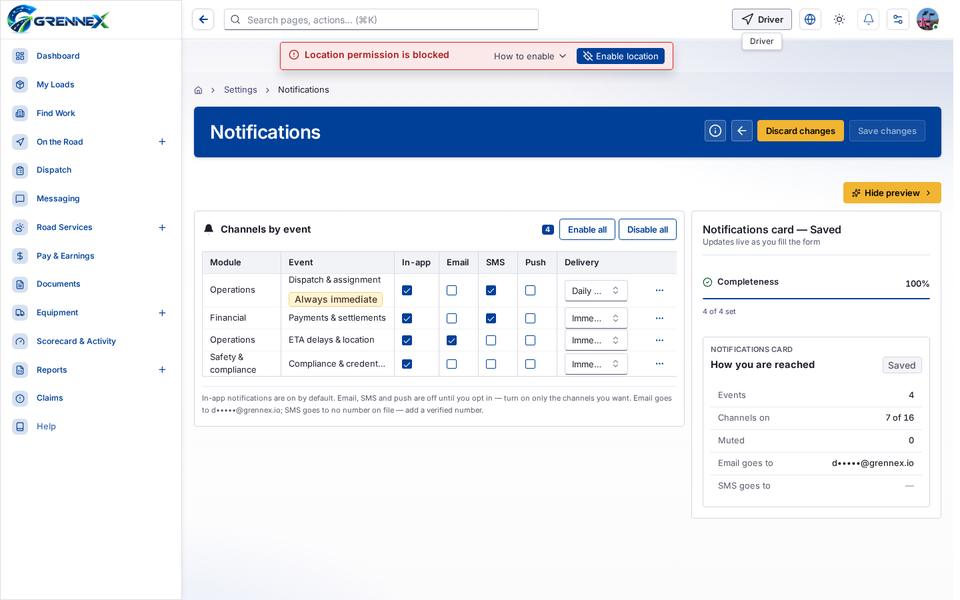Click the info icon in Notifications header

pos(715,131)
